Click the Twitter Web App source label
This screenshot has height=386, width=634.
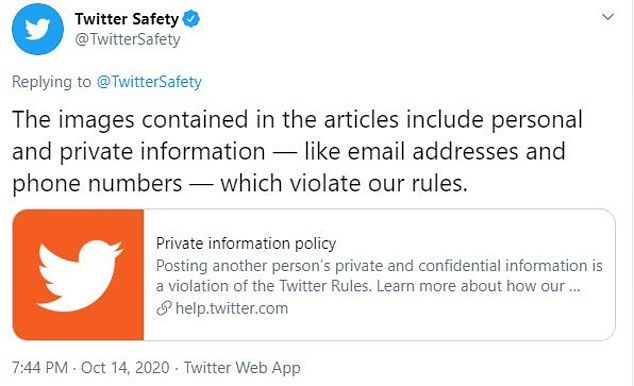click(x=242, y=368)
